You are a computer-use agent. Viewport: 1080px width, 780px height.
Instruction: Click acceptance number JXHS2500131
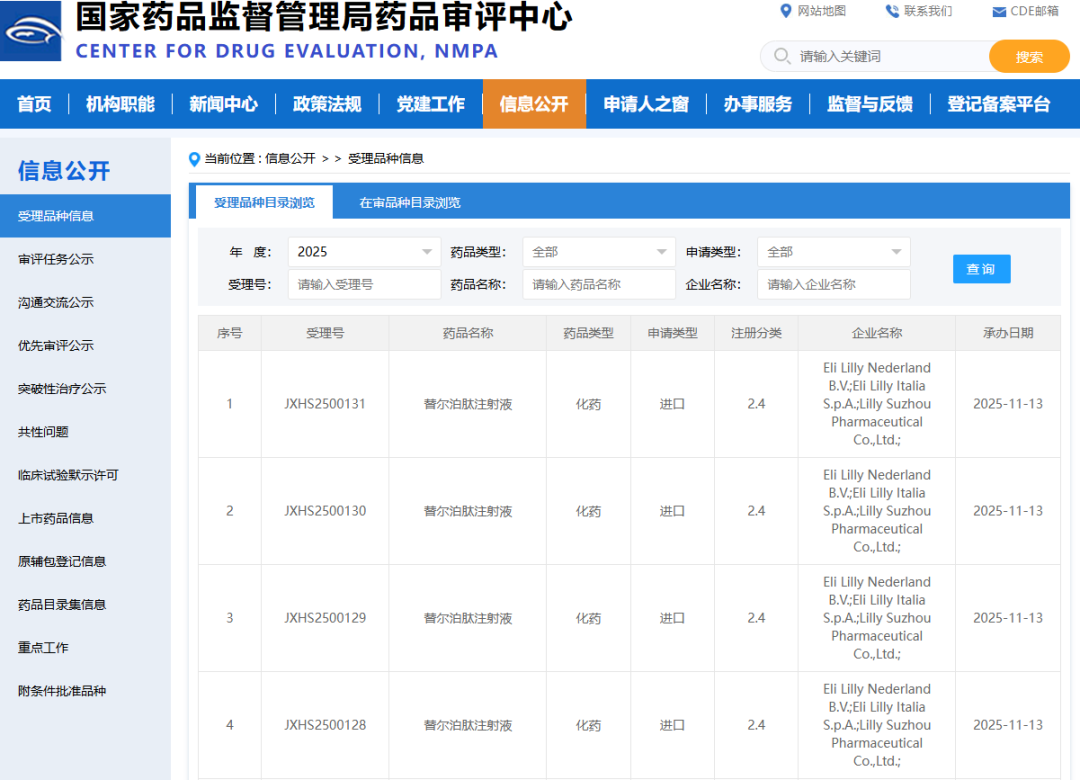tap(325, 404)
